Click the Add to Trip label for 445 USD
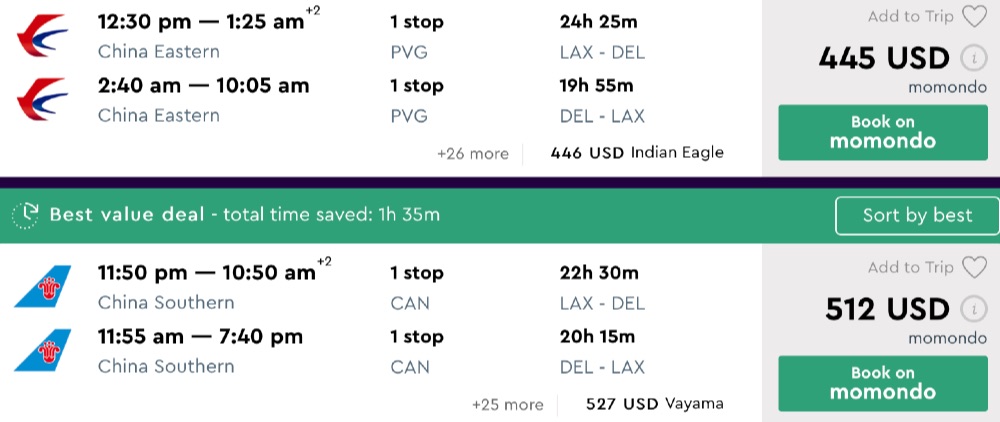 coord(911,16)
